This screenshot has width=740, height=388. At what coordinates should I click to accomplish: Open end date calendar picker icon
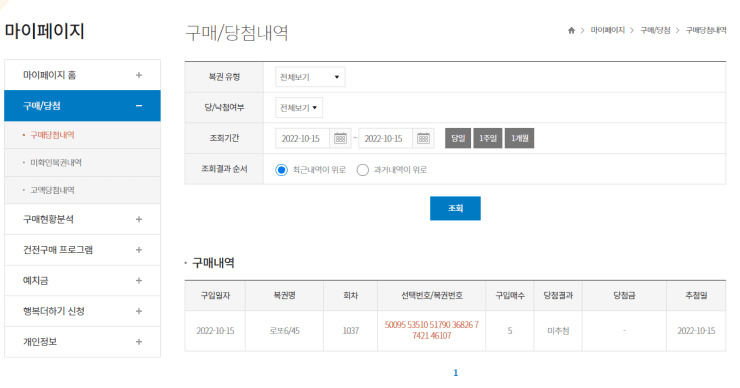click(x=423, y=138)
